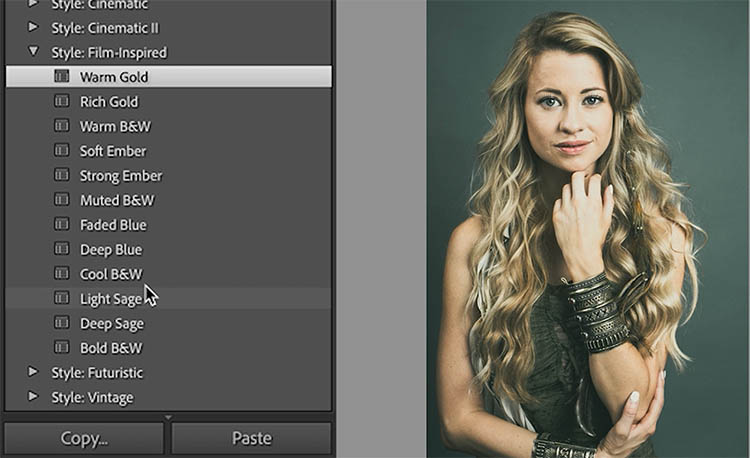This screenshot has width=750, height=458.
Task: Click the preset icon beside Soft Ember
Action: click(x=61, y=150)
